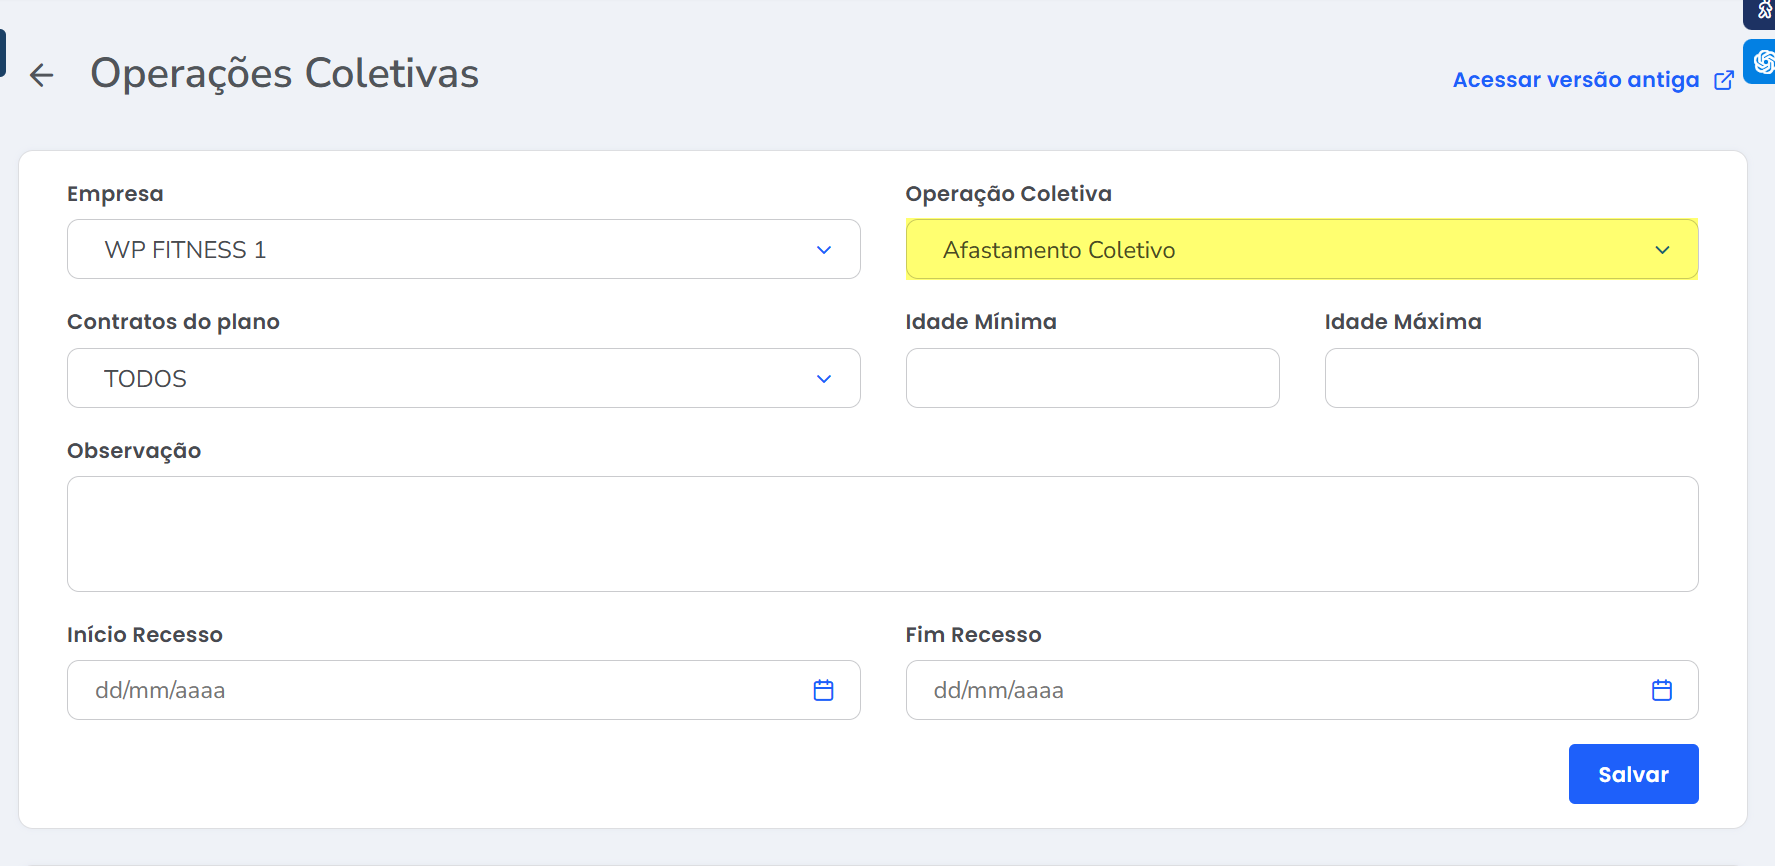Screen dimensions: 1775x866
Task: Open Contratos do plano dropdown showing TODOS
Action: [x=440, y=379]
